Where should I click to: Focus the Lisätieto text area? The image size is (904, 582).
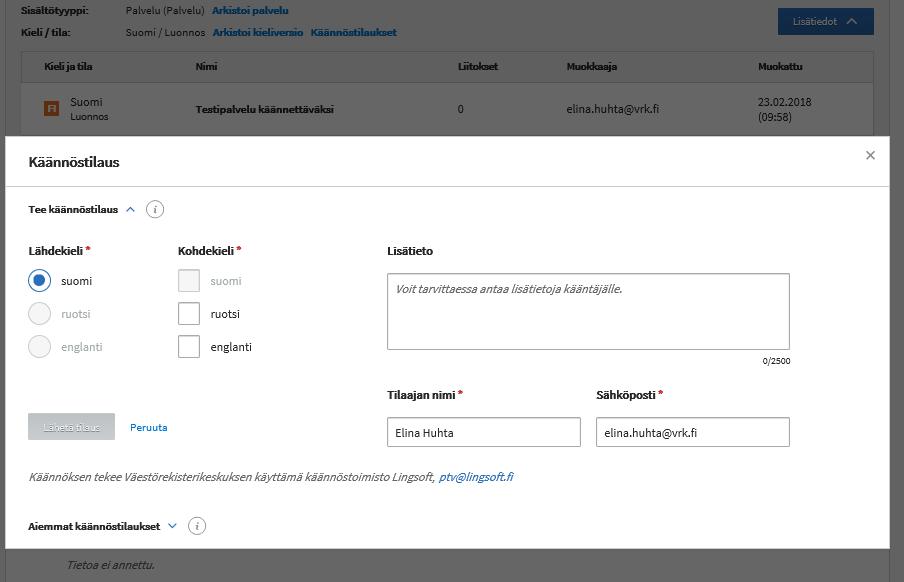coord(588,311)
